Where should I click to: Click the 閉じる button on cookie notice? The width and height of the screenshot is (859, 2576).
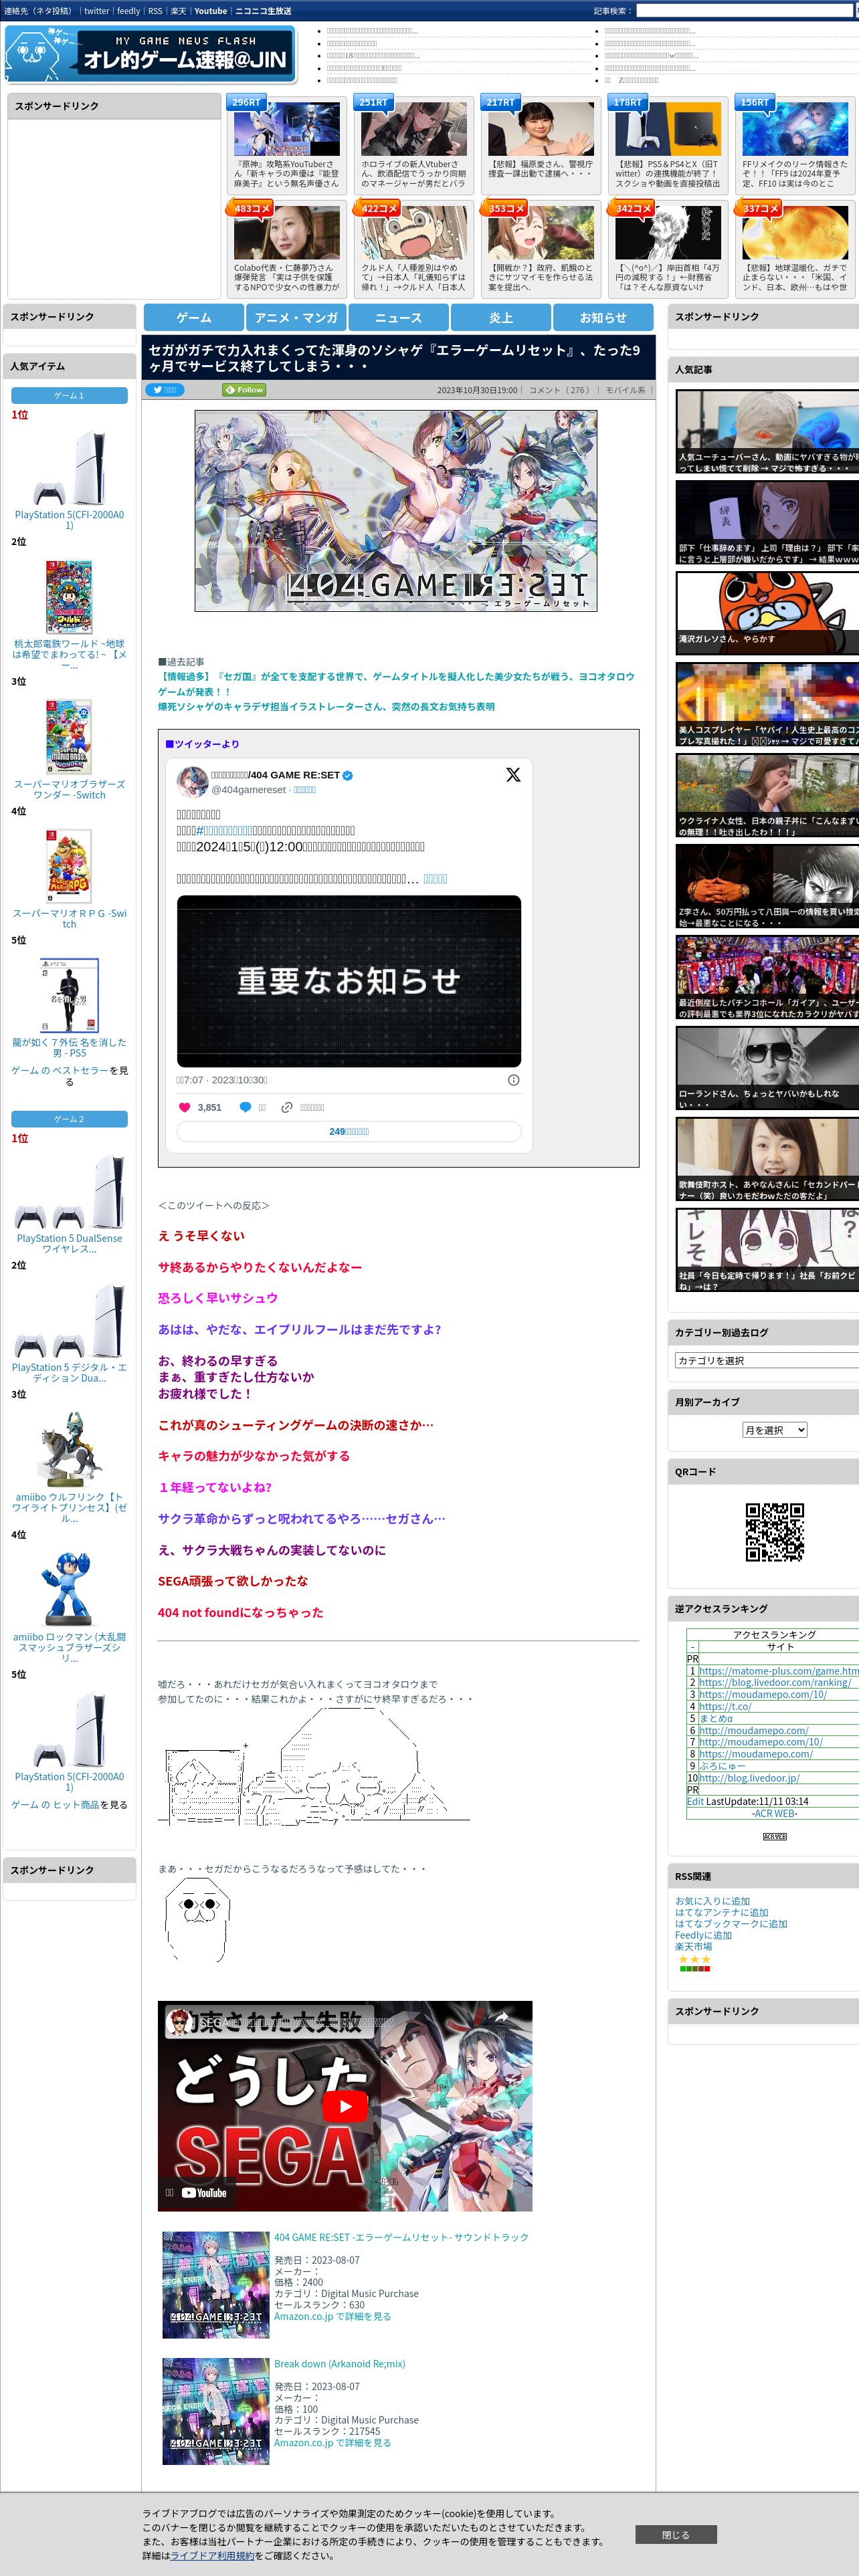[675, 2534]
